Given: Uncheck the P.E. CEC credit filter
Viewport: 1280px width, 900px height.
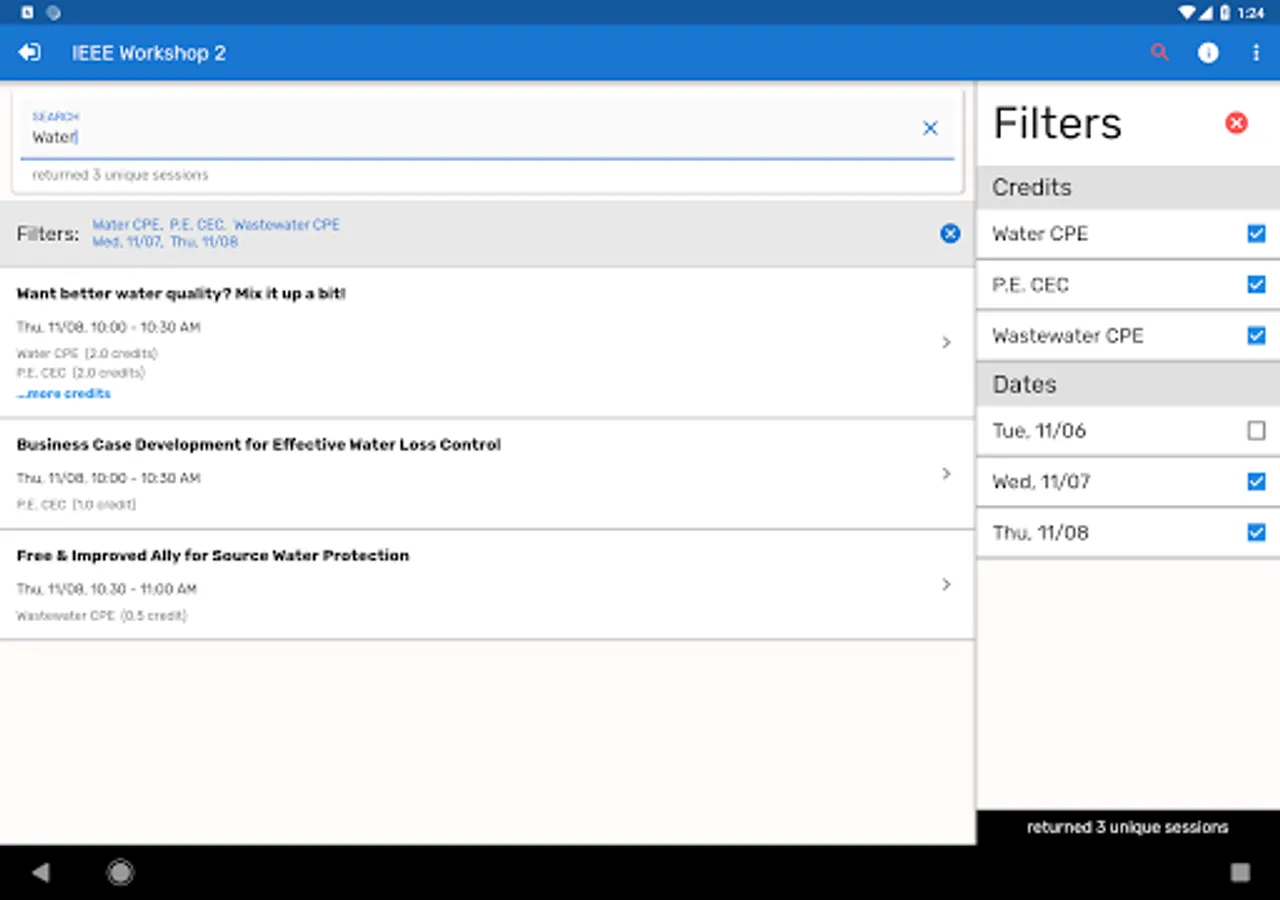Looking at the screenshot, I should (x=1256, y=285).
